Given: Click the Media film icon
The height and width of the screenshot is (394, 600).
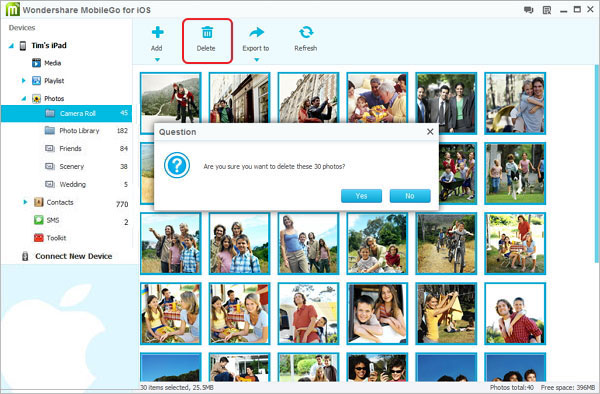Looking at the screenshot, I should [36, 63].
